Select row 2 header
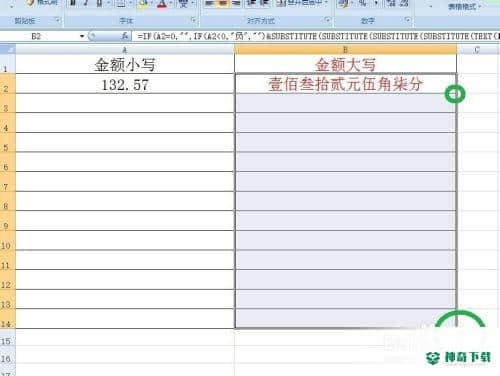The width and height of the screenshot is (500, 376). 7,84
